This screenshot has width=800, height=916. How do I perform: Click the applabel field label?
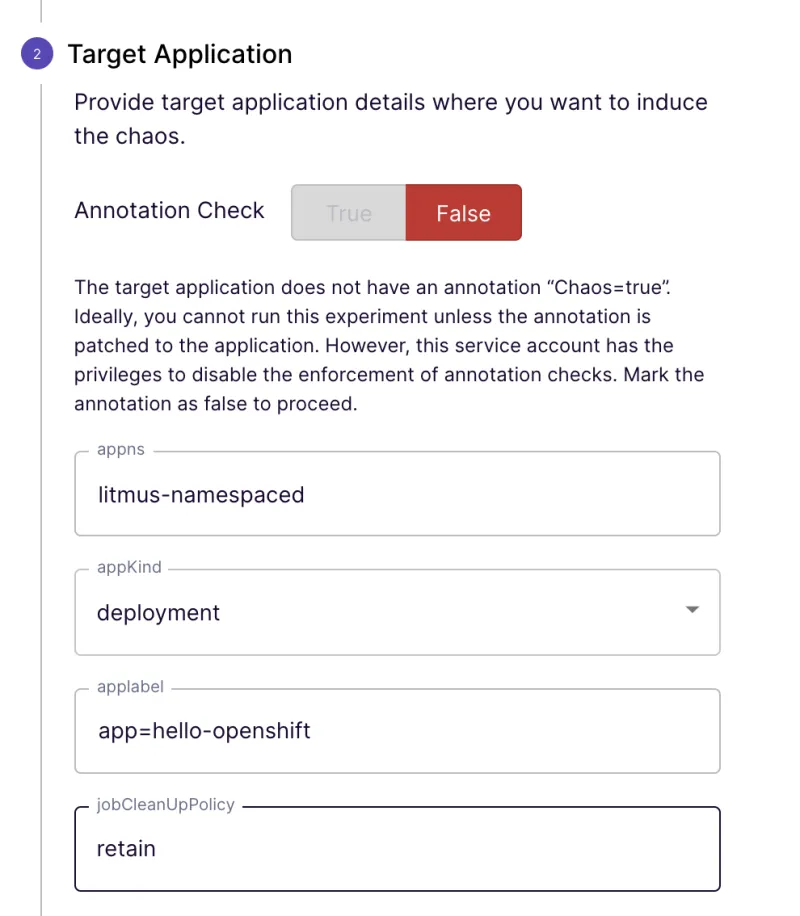click(130, 687)
